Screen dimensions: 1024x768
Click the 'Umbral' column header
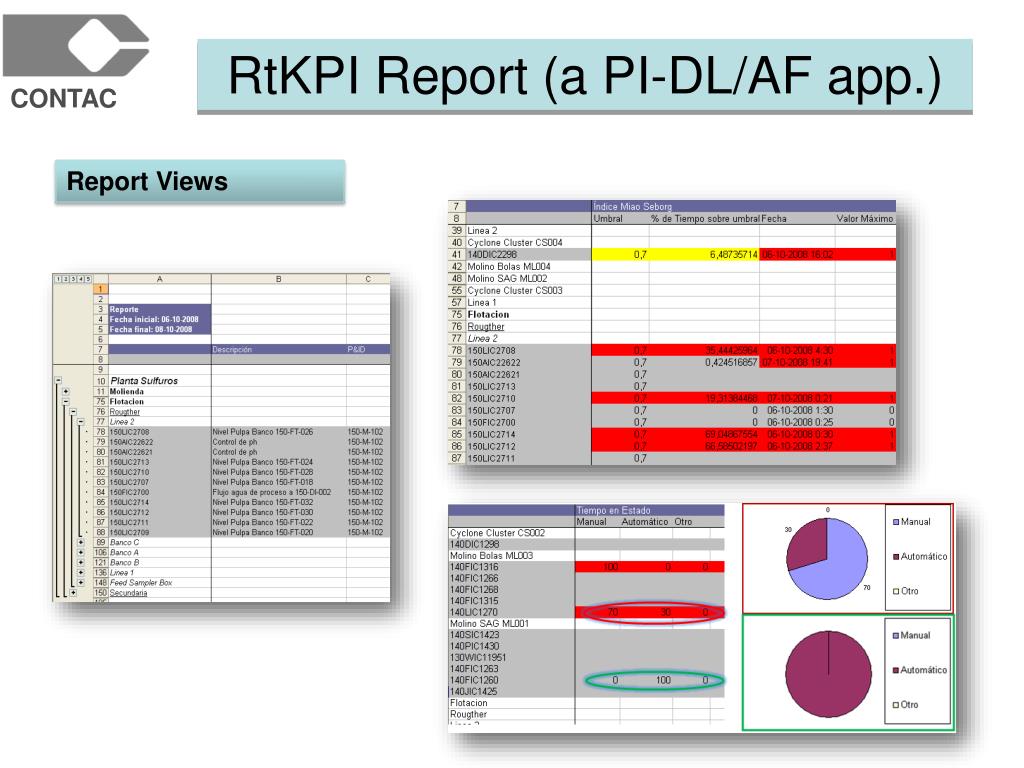pos(608,219)
